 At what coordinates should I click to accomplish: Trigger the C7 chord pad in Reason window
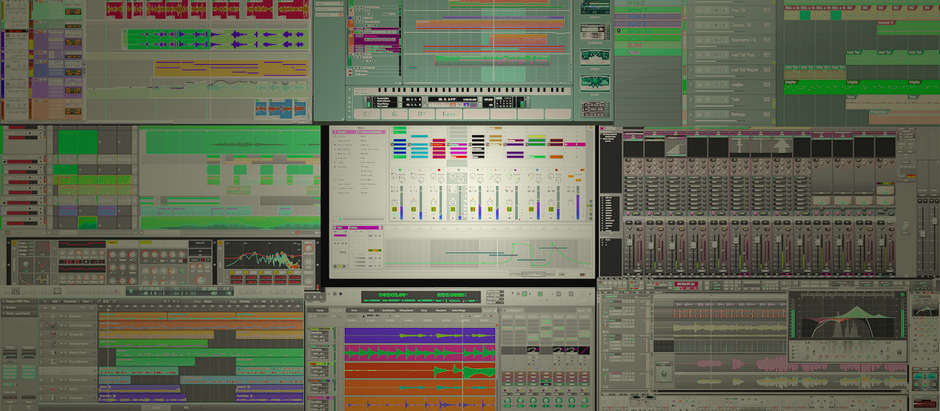367,114
